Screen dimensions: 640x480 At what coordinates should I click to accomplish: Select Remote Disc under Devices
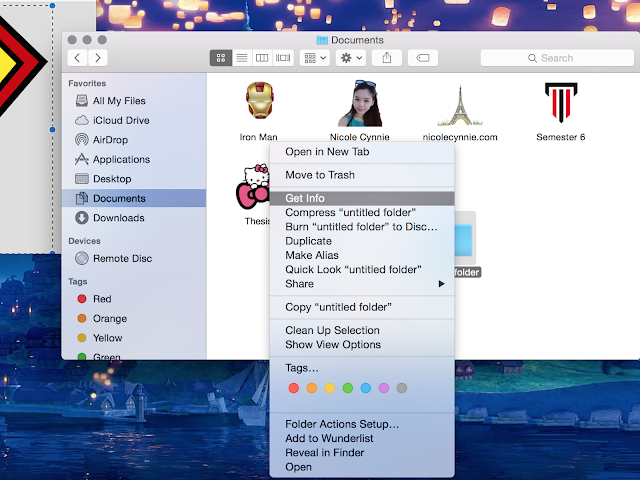coord(134,258)
